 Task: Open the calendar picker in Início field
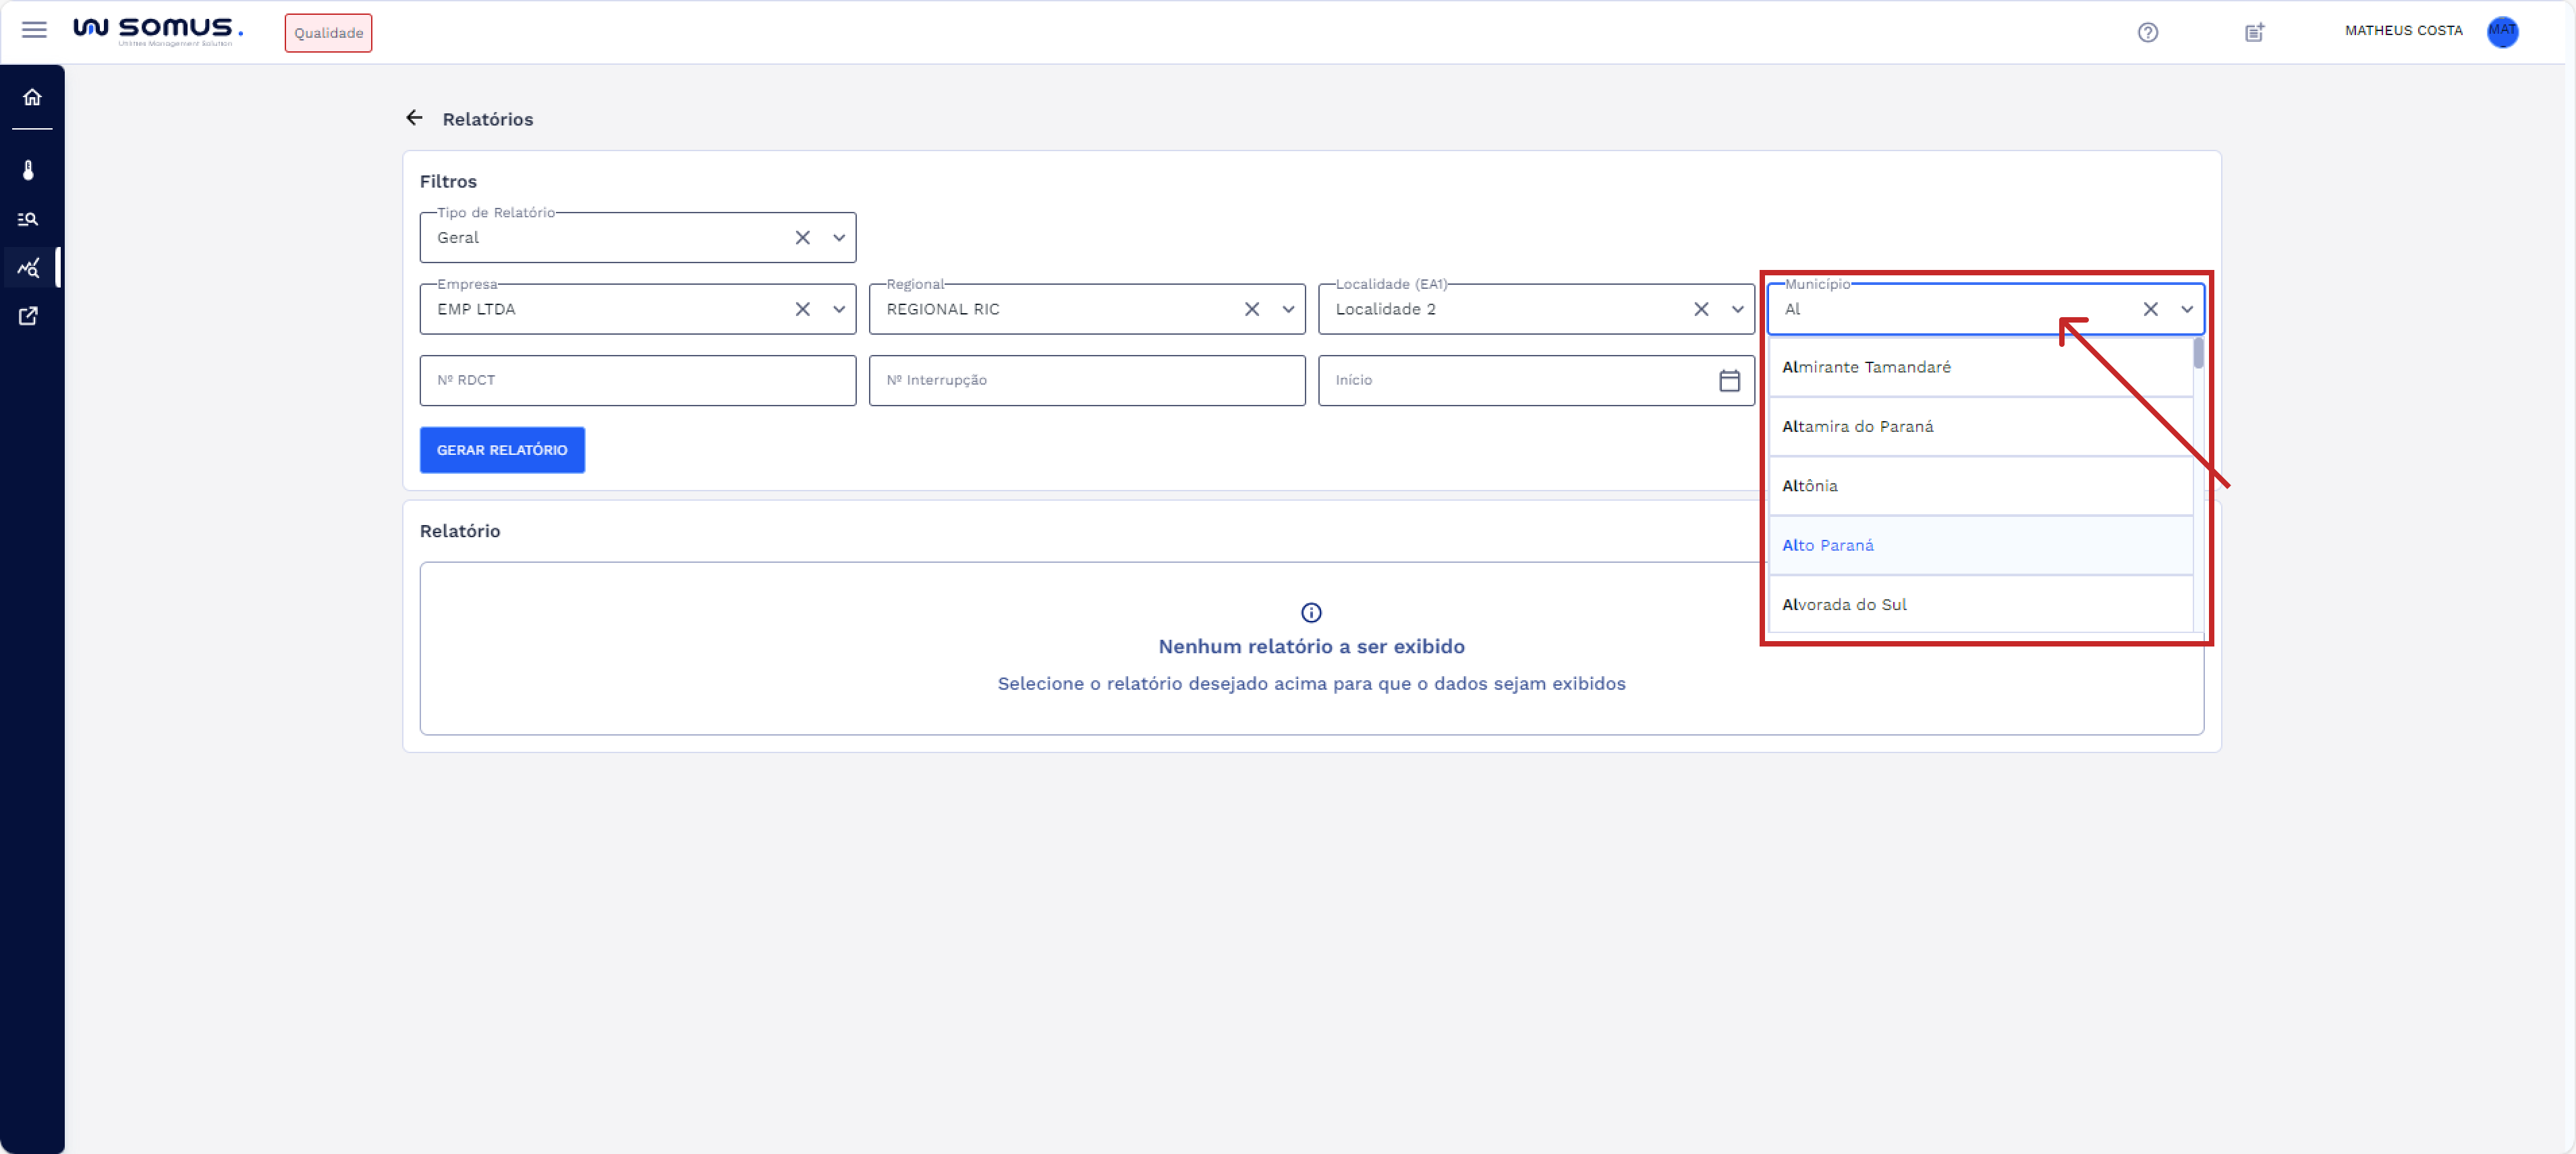click(1729, 380)
